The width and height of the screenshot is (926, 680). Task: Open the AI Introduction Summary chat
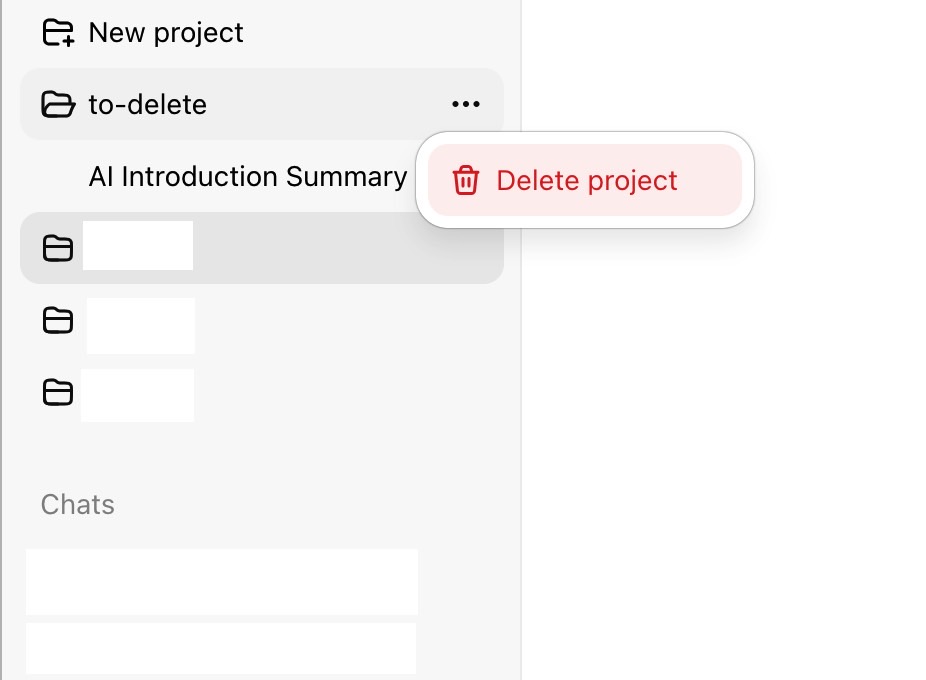[247, 177]
